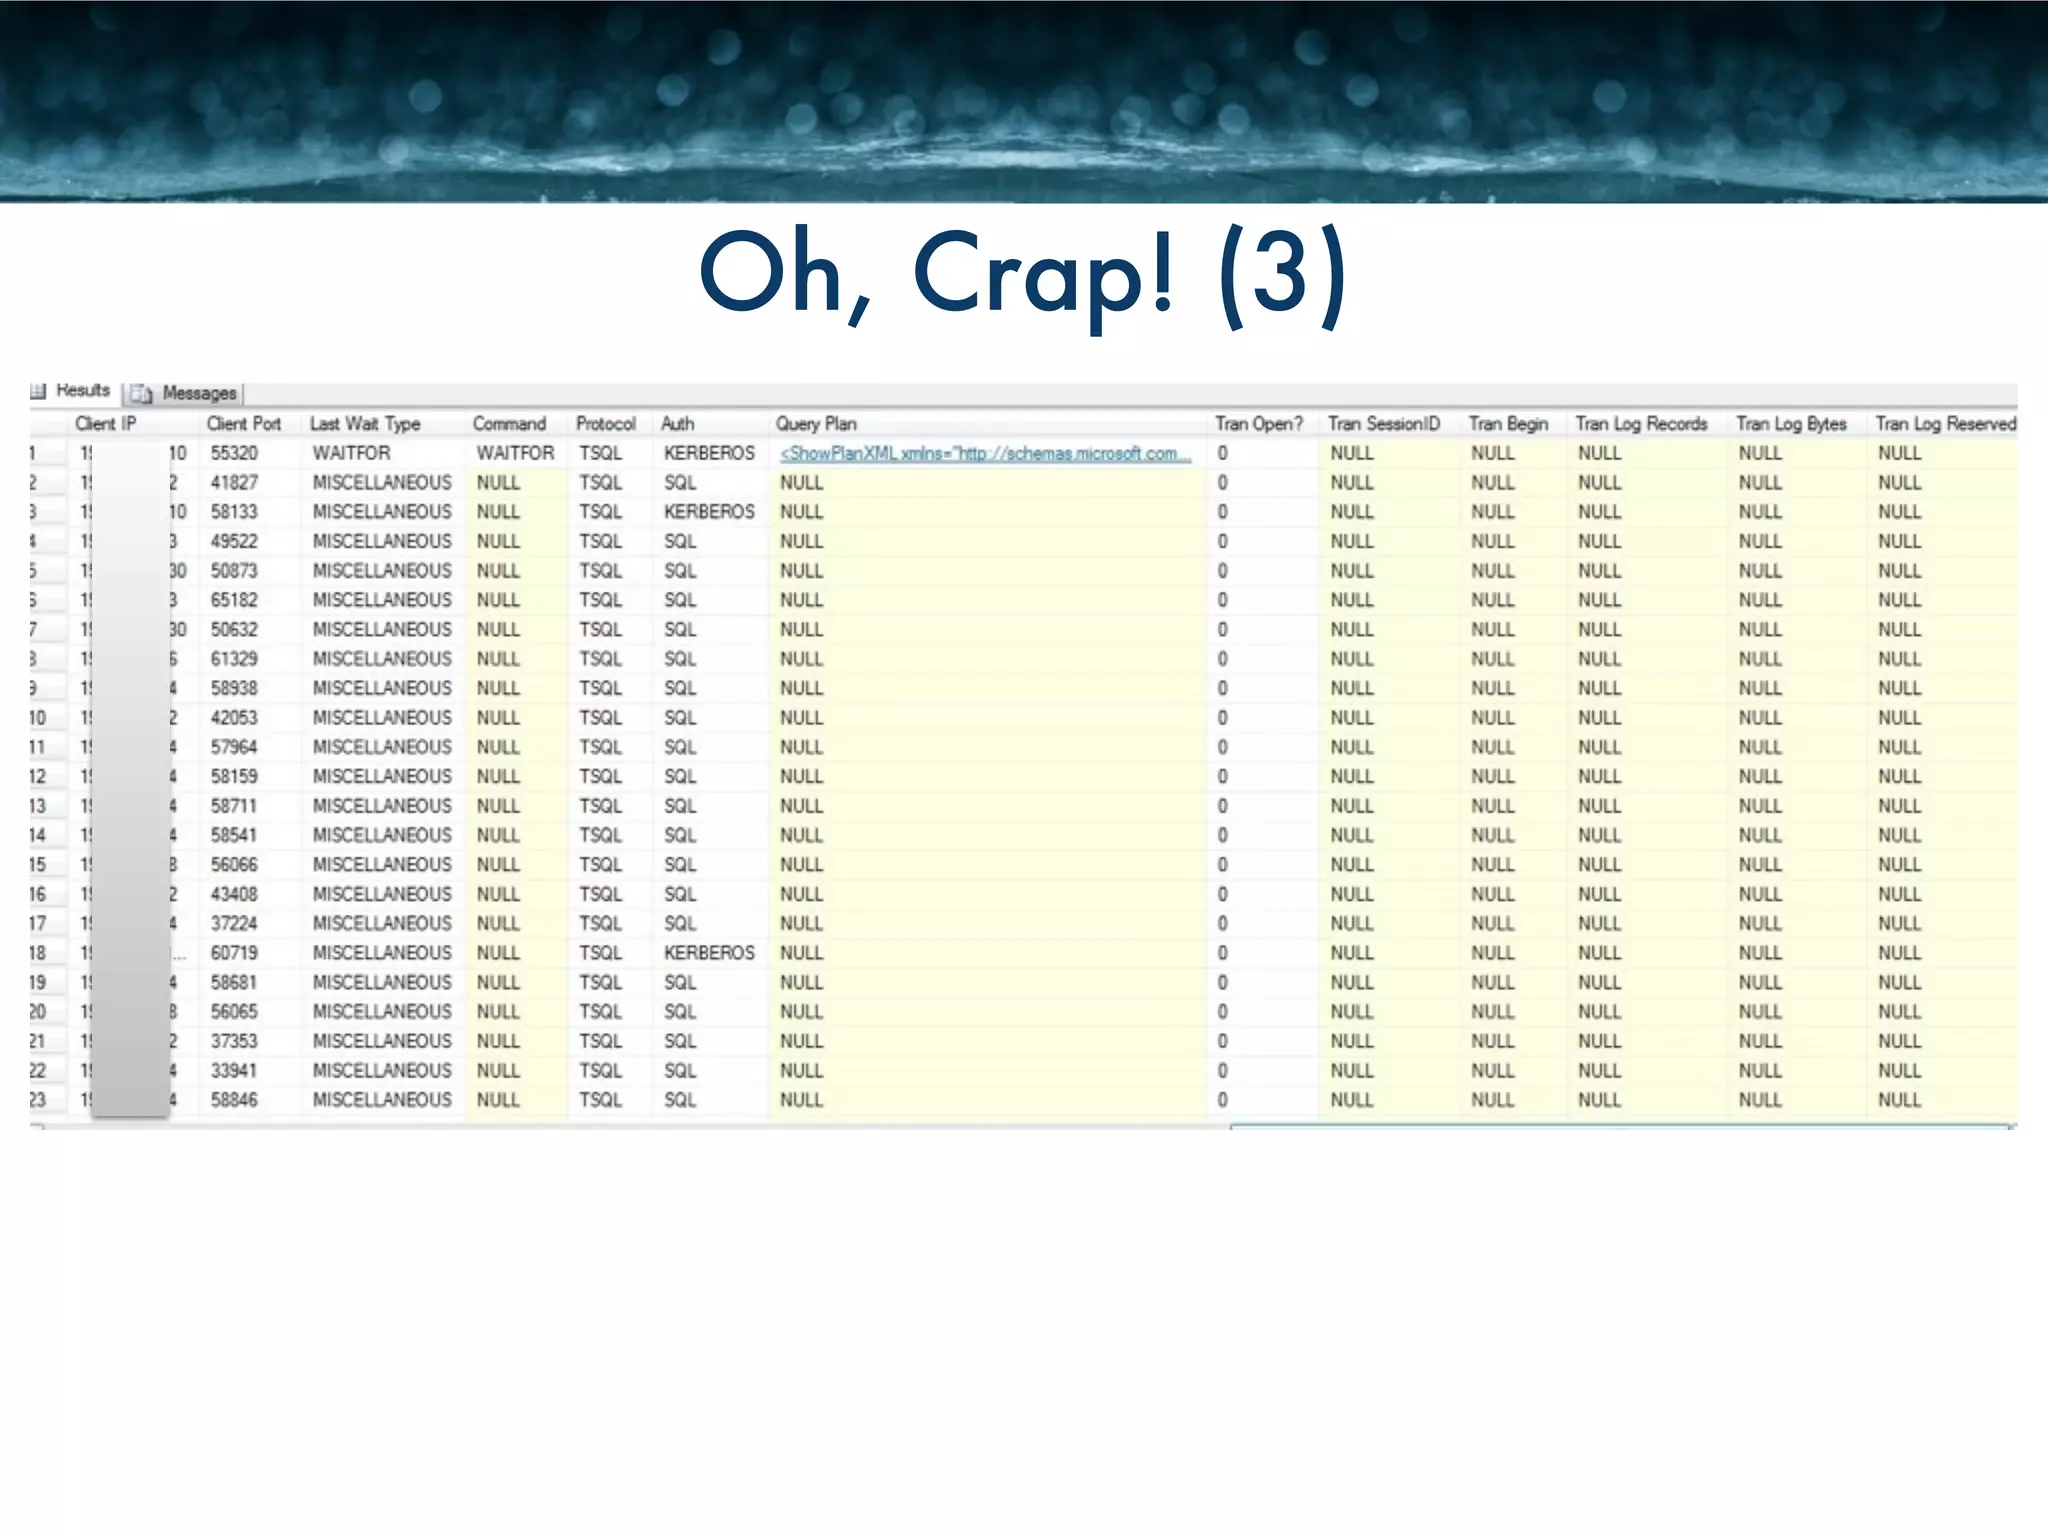Click the horizontal scrollbar below the grid

[x=1619, y=1127]
